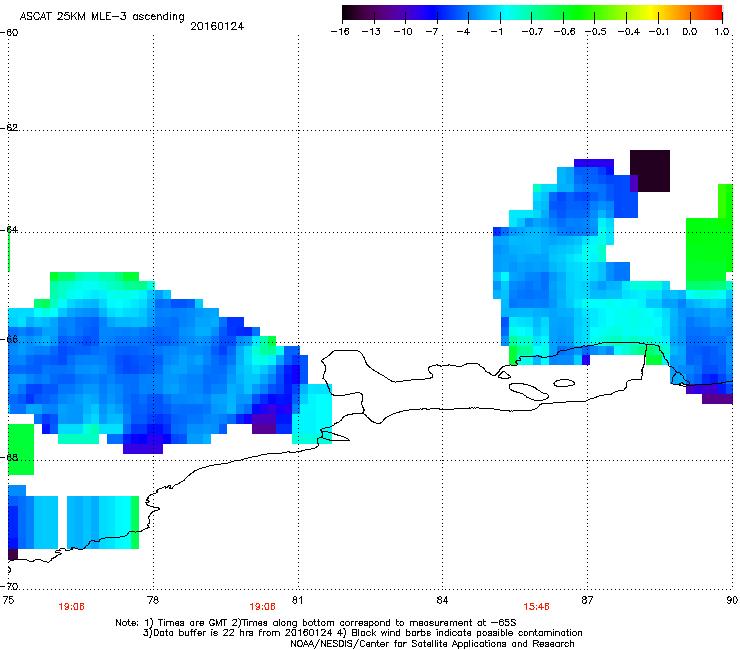Click the red 19:06 time label near longitude 76
Image resolution: width=740 pixels, height=650 pixels.
pyautogui.click(x=71, y=607)
